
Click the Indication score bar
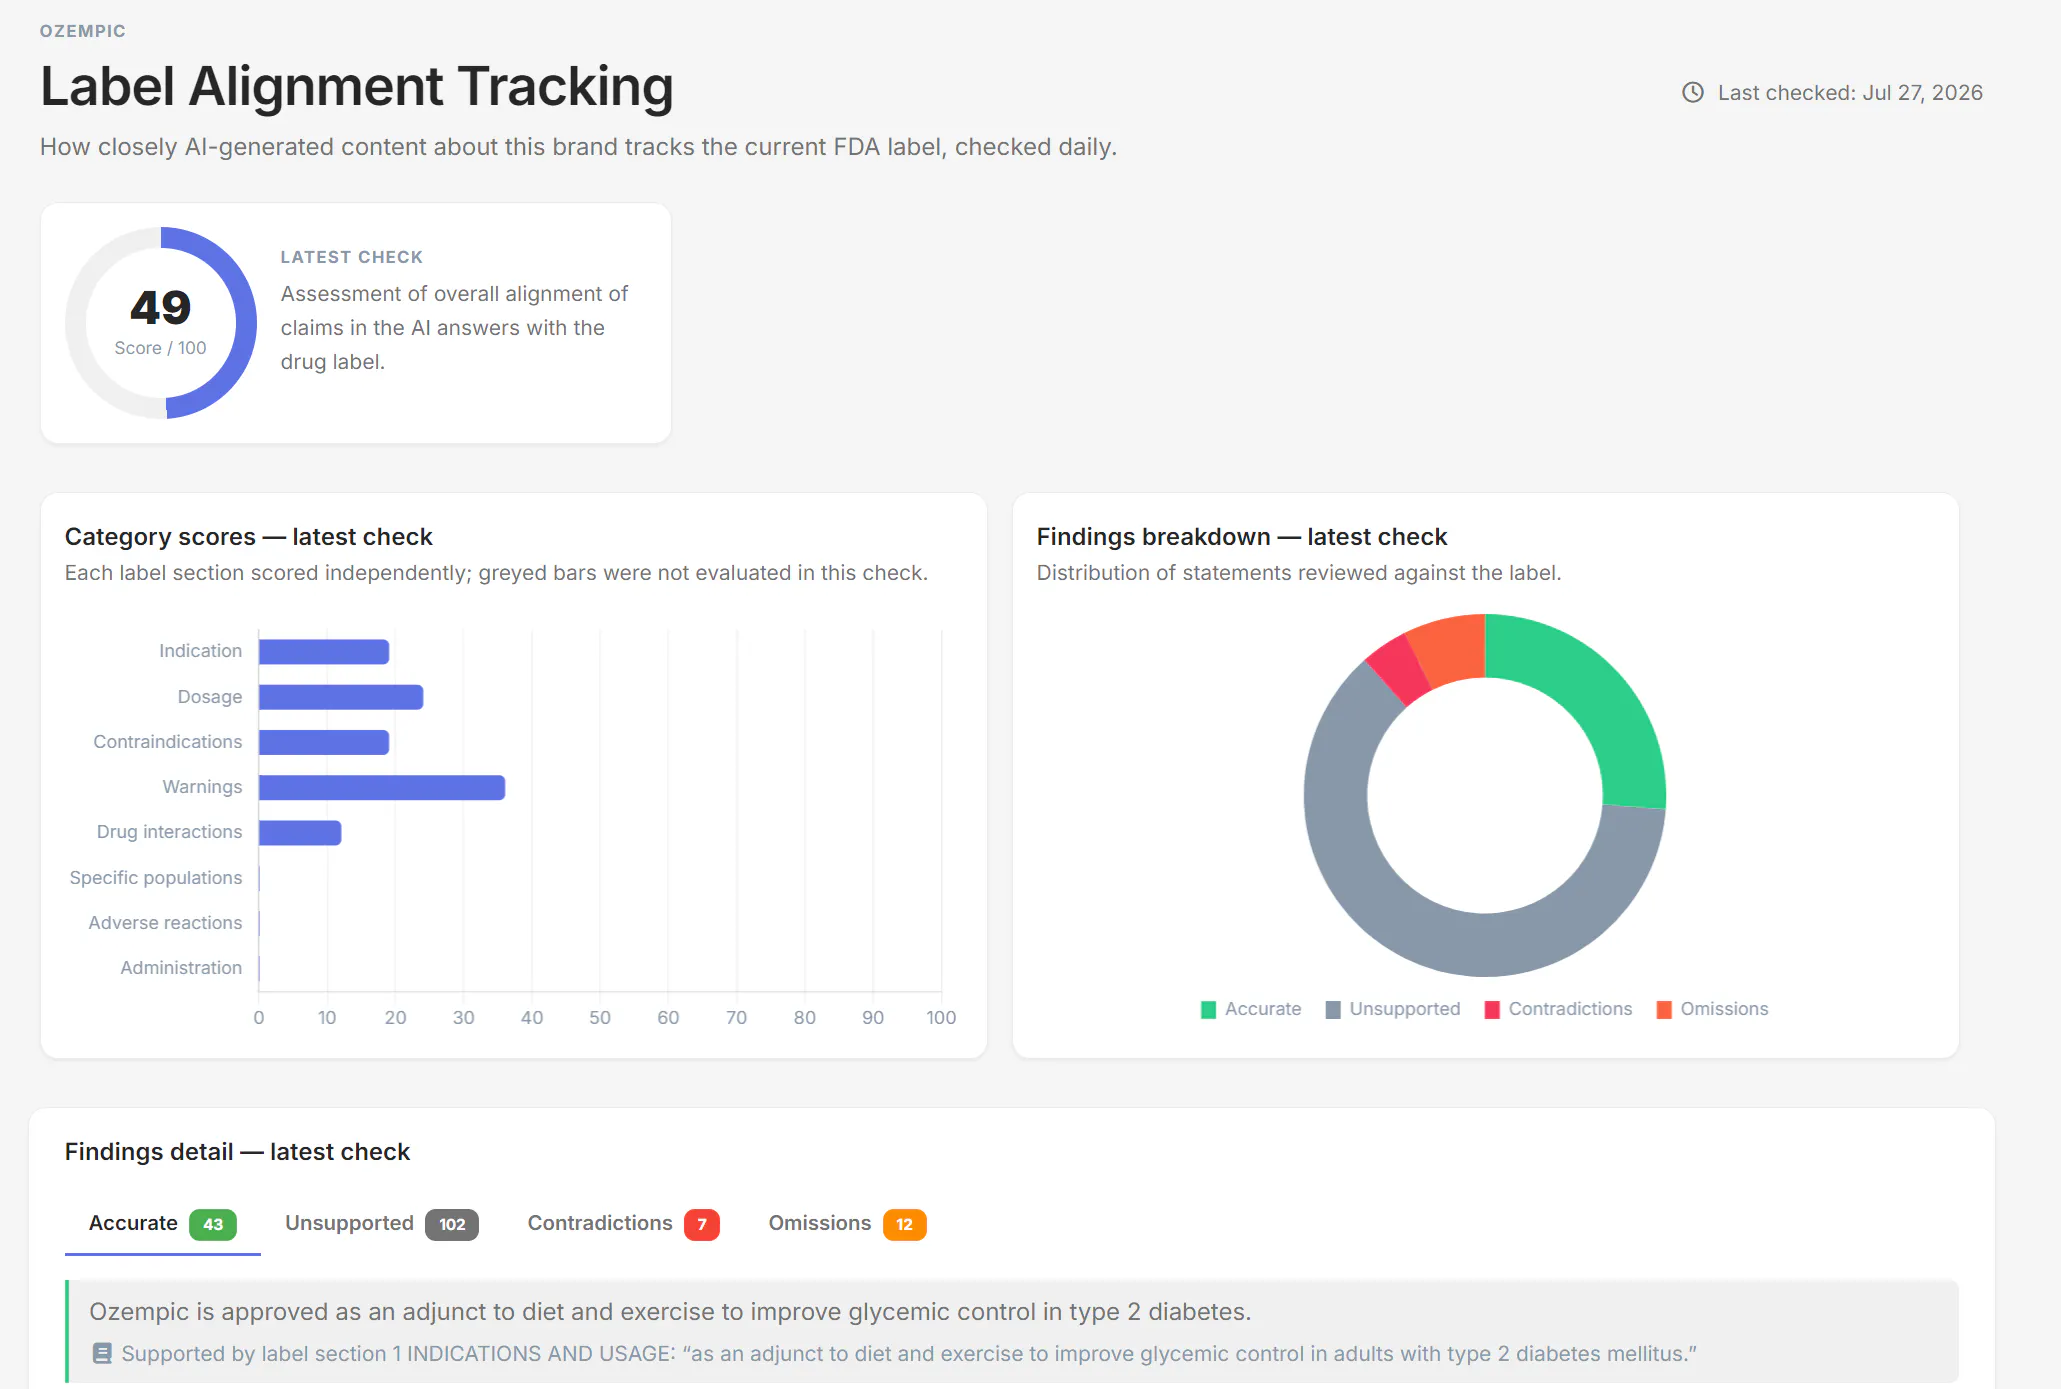point(324,652)
